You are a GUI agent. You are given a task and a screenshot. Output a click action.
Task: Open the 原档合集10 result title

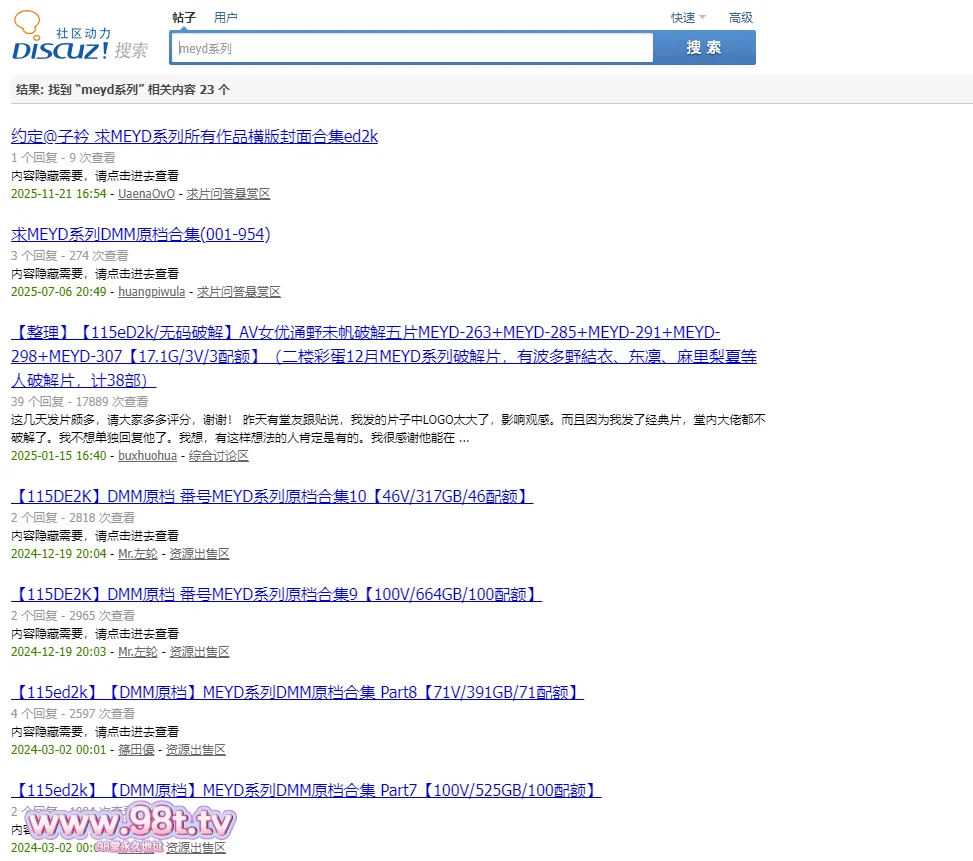tap(271, 496)
